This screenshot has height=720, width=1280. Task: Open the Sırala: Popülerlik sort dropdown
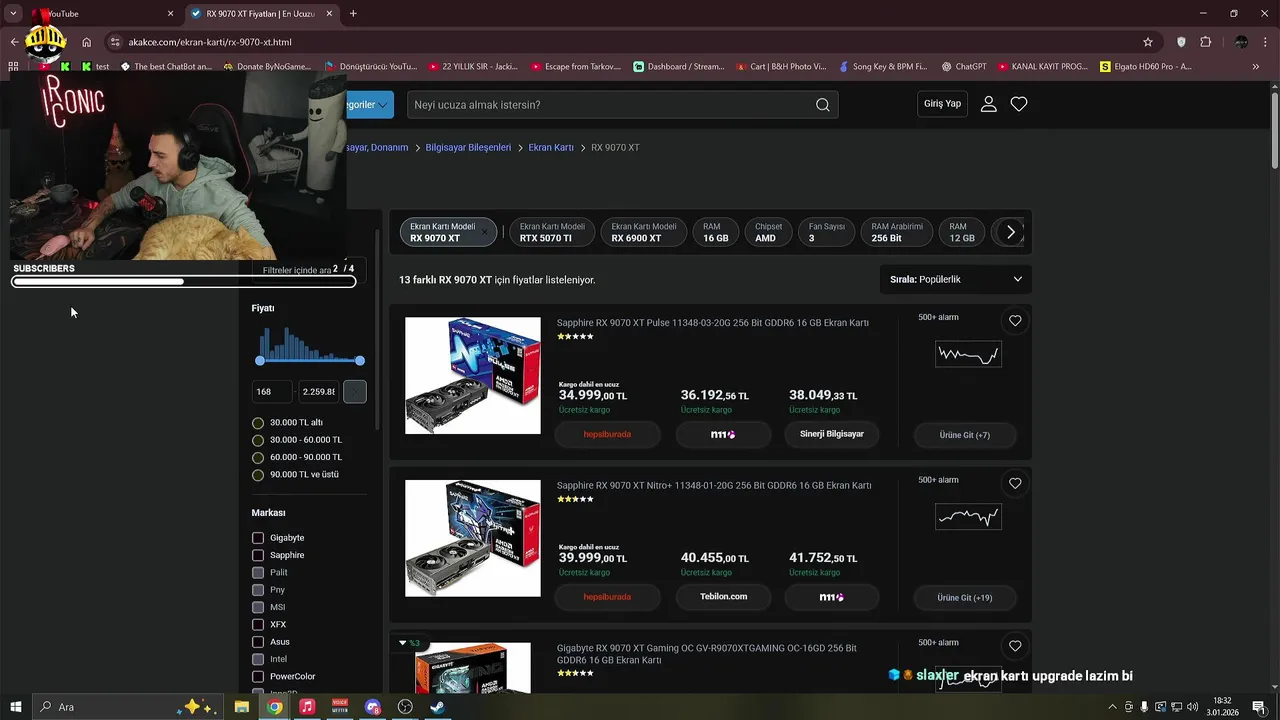click(x=955, y=280)
